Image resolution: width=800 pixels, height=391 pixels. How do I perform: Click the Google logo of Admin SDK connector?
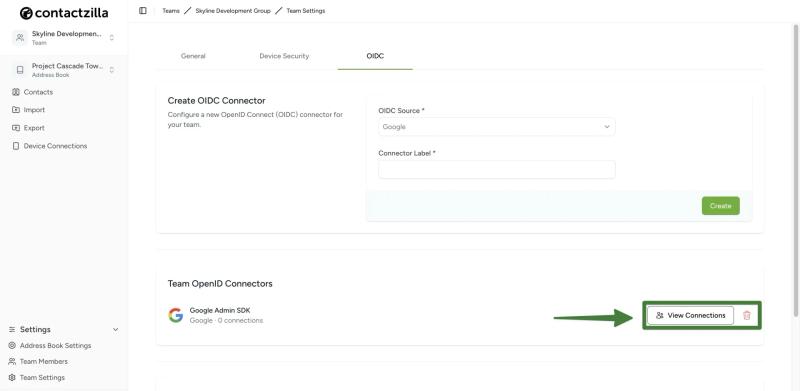pyautogui.click(x=176, y=315)
